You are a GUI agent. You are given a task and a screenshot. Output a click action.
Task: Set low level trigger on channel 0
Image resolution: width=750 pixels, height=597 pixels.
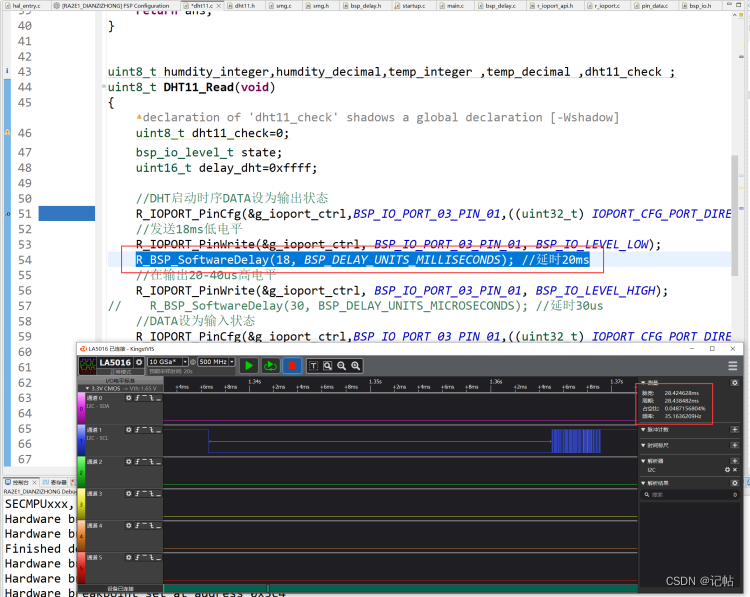pos(158,398)
